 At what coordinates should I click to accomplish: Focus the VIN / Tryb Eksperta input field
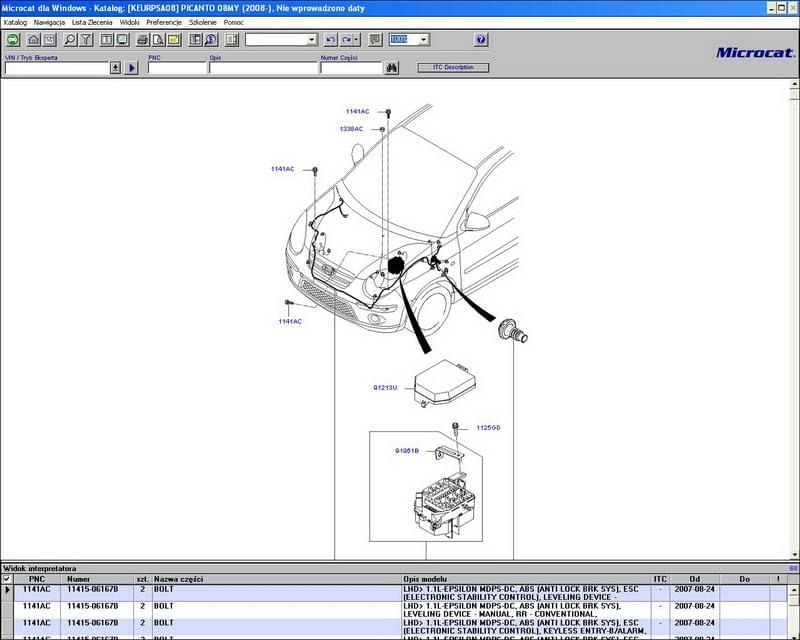pos(57,67)
